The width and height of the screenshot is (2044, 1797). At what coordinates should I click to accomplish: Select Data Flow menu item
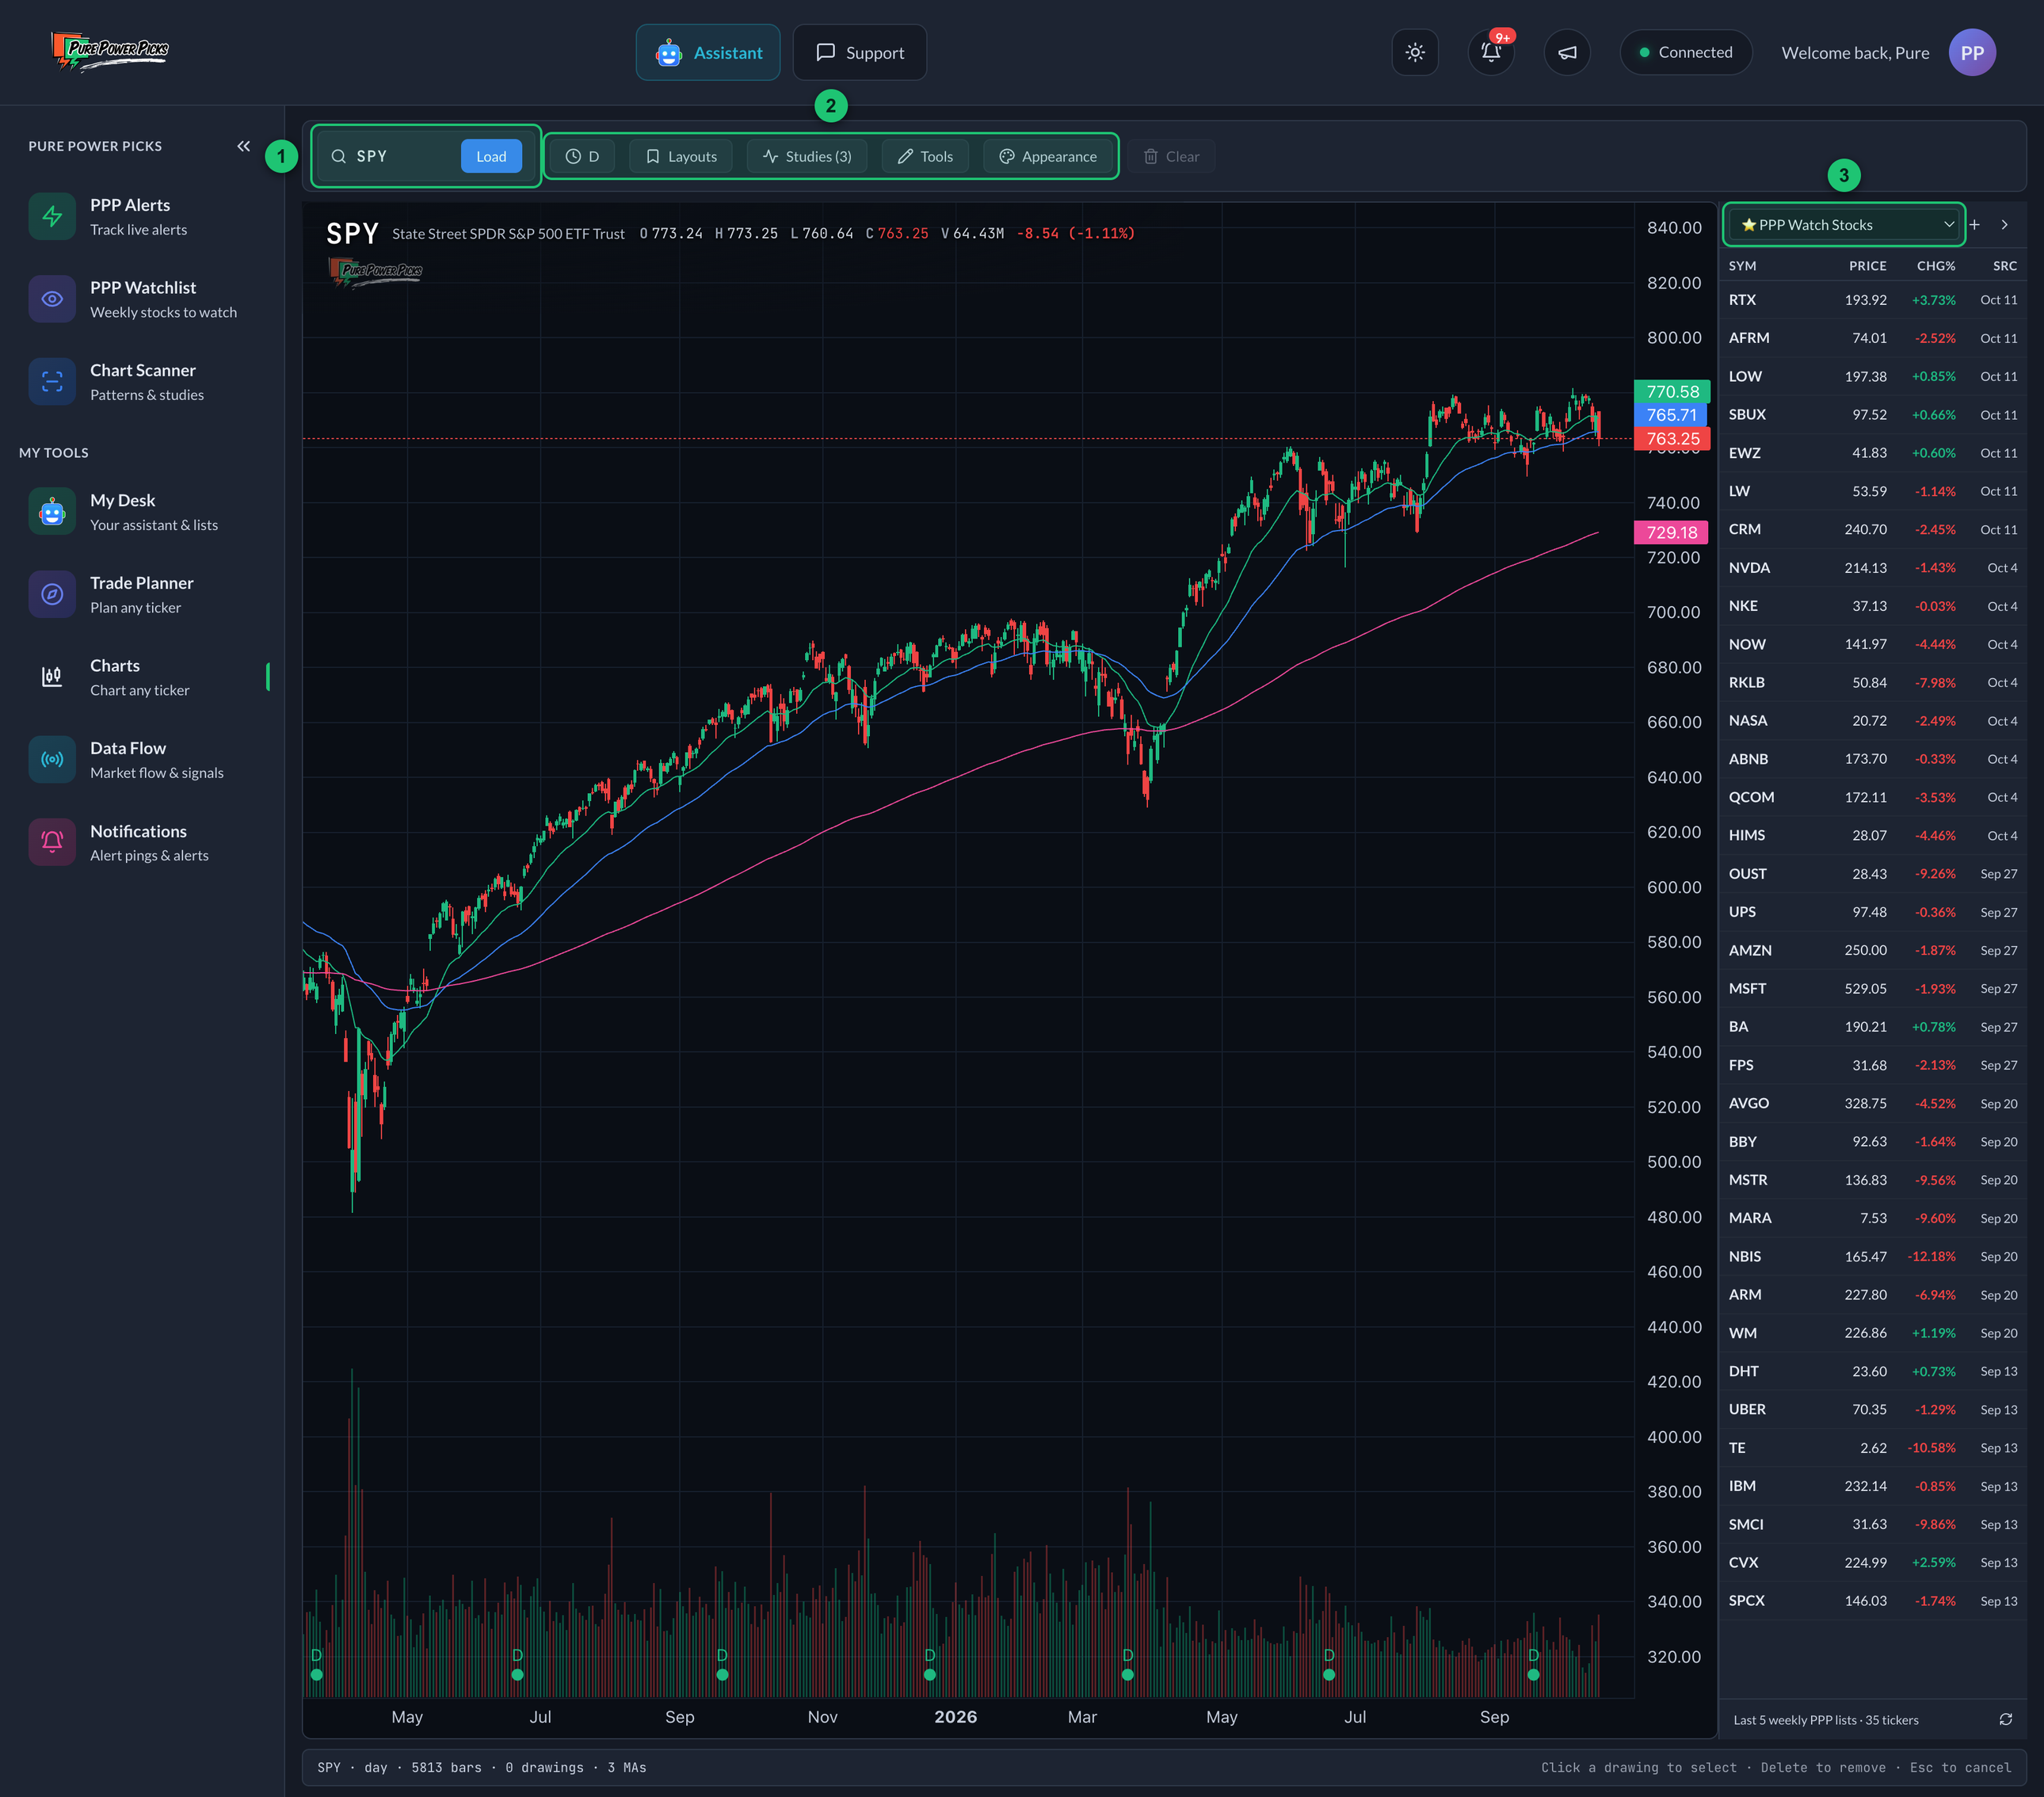click(143, 760)
